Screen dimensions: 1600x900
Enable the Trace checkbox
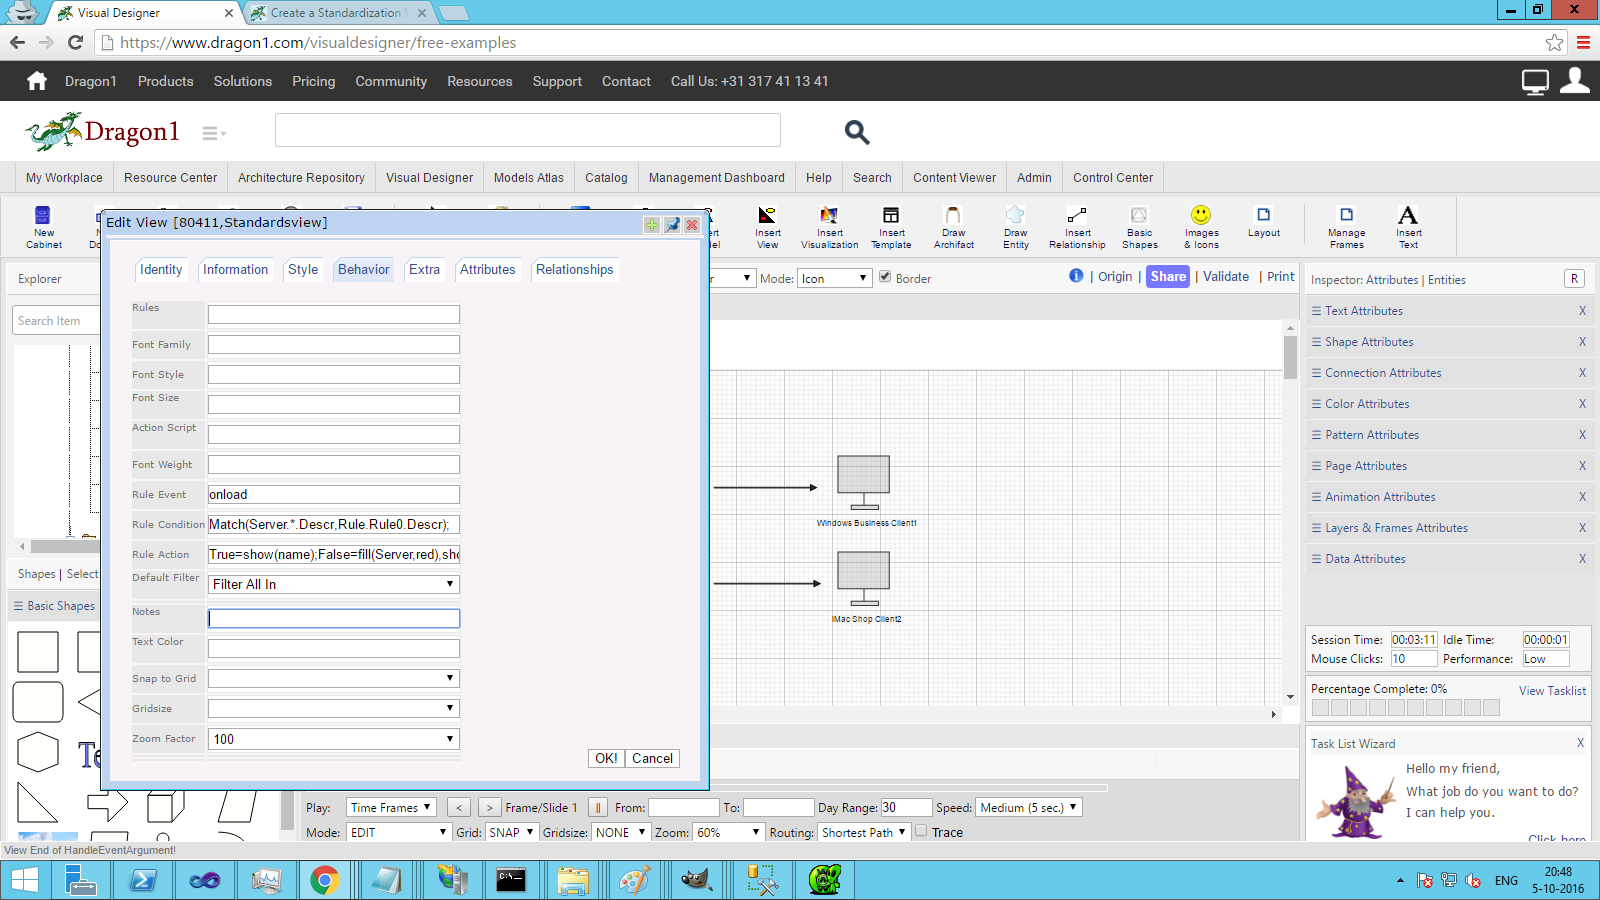click(x=921, y=831)
